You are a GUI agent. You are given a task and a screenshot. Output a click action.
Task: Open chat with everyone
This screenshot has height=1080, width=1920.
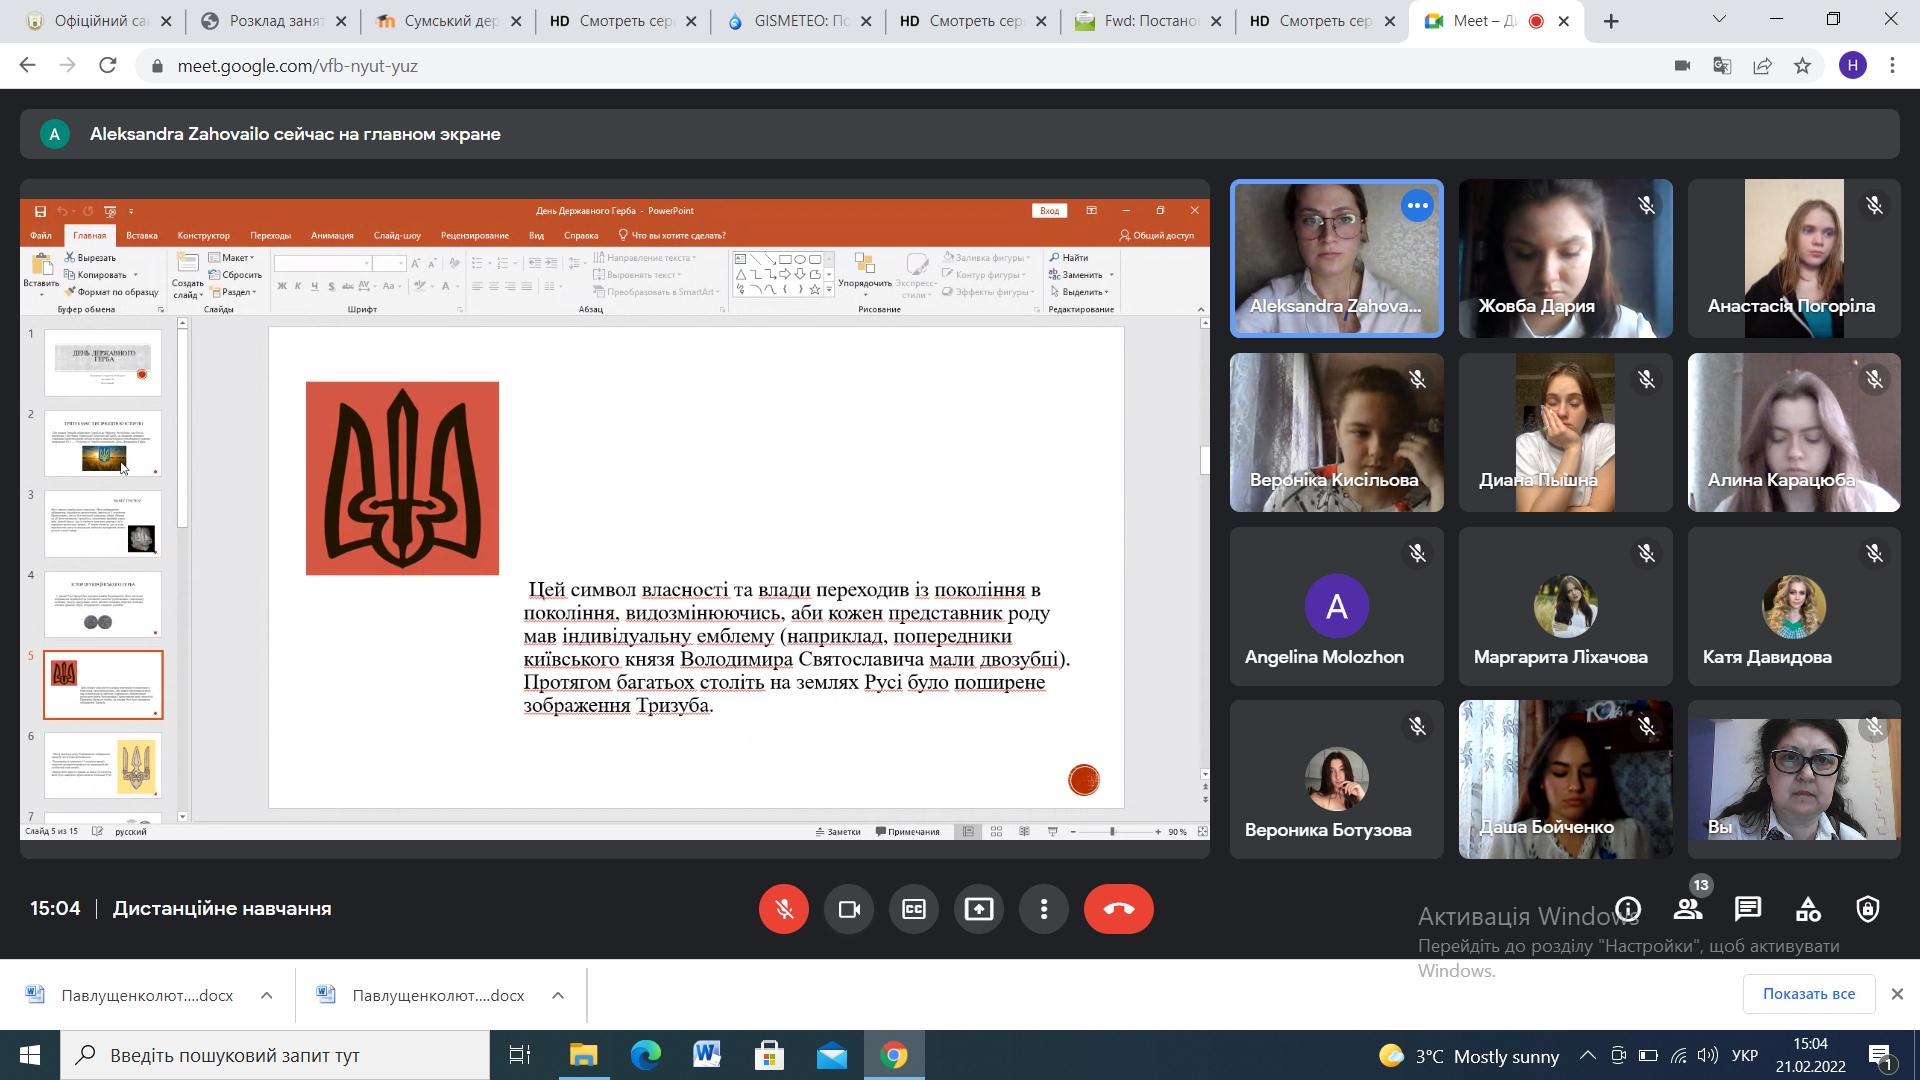1748,909
